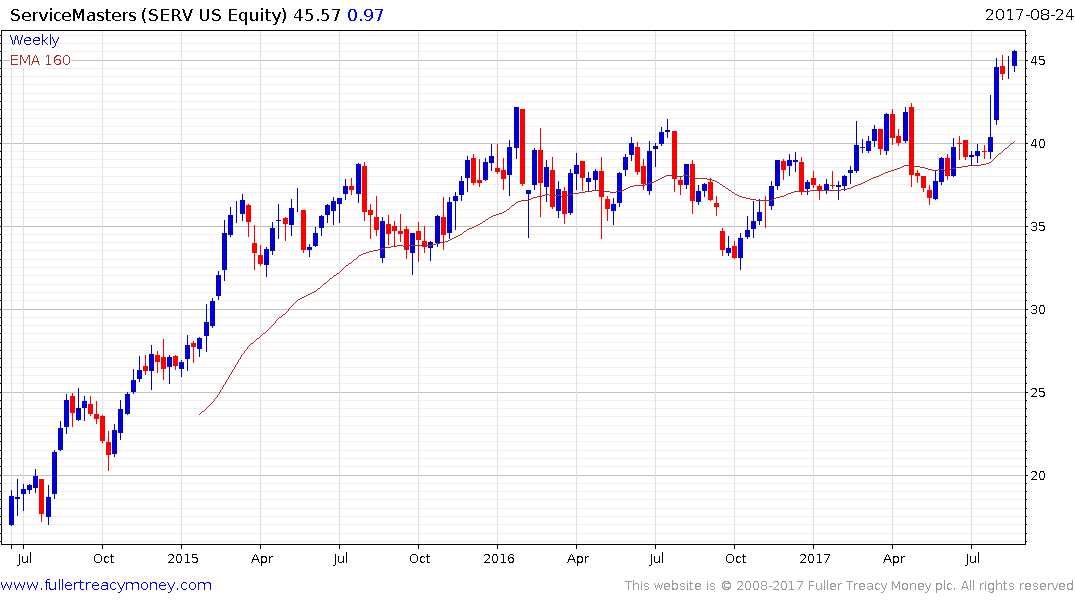Click the 20 price axis label
The height and width of the screenshot is (600, 1075).
coord(1037,476)
